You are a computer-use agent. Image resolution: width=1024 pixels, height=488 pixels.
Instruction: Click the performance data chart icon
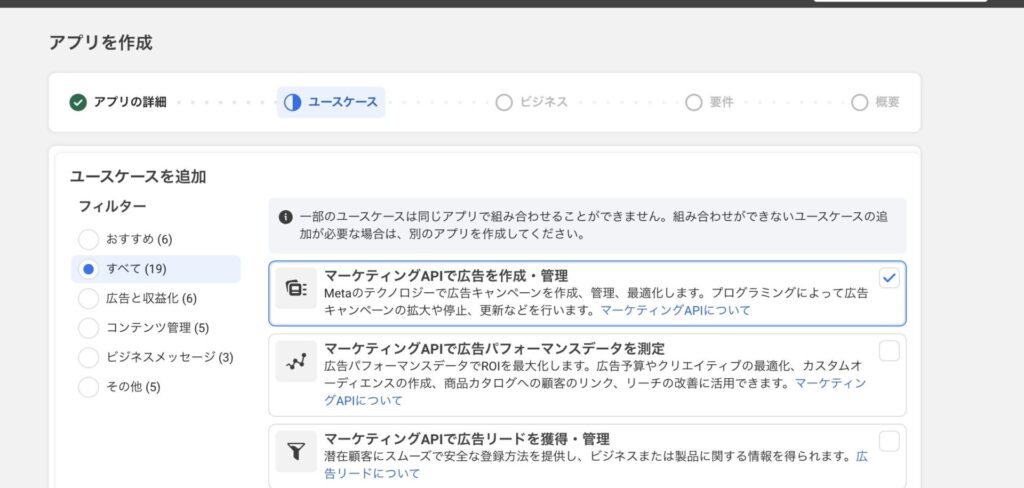(296, 362)
